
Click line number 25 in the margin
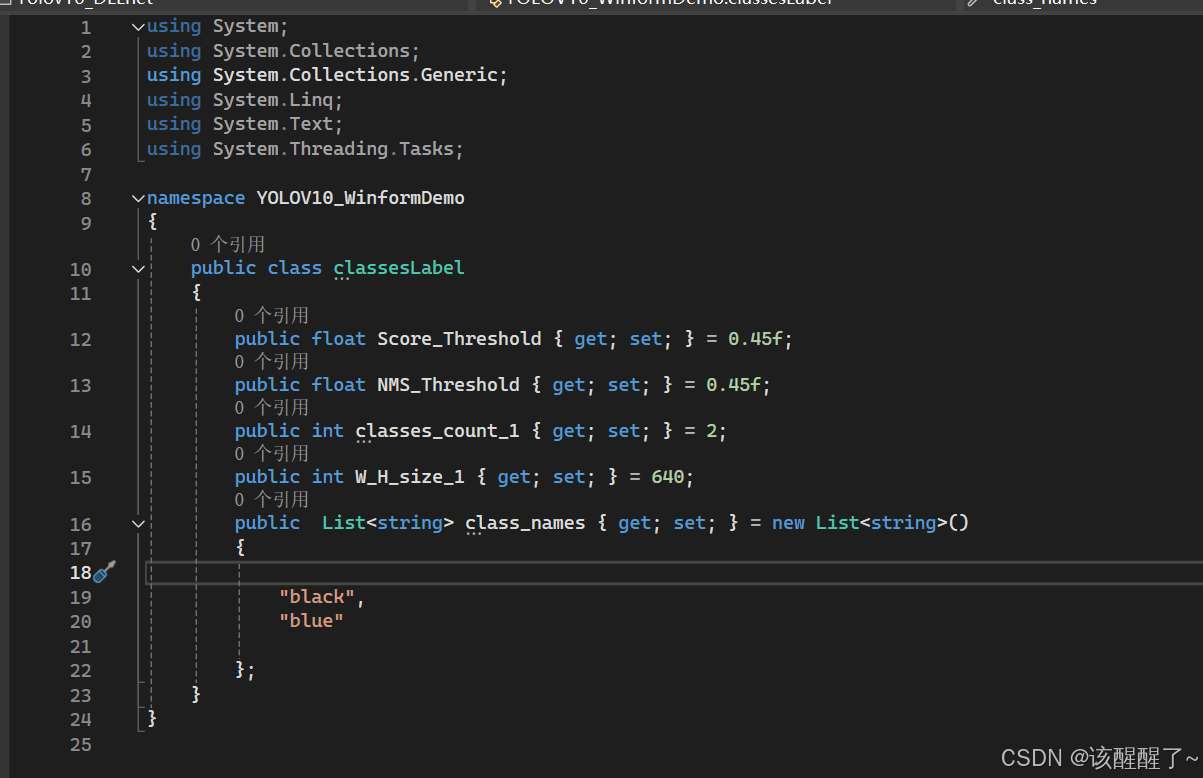81,745
